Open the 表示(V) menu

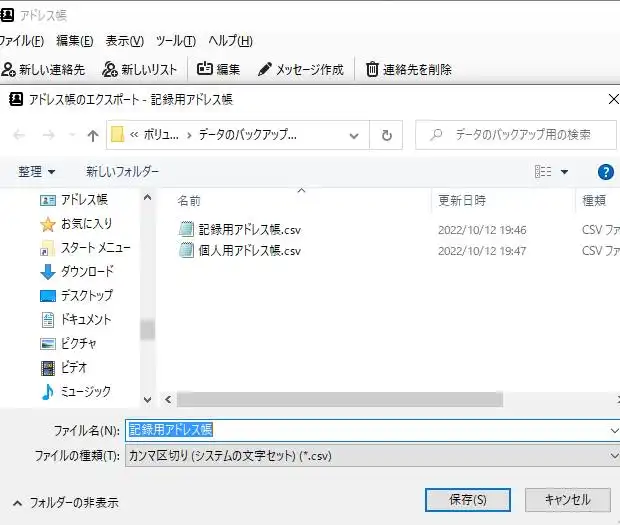(x=125, y=41)
